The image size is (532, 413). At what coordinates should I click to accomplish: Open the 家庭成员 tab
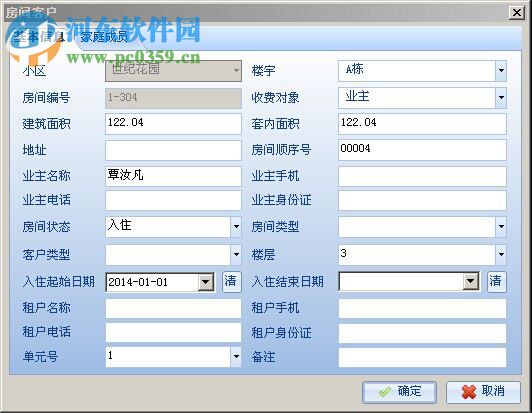coord(103,37)
